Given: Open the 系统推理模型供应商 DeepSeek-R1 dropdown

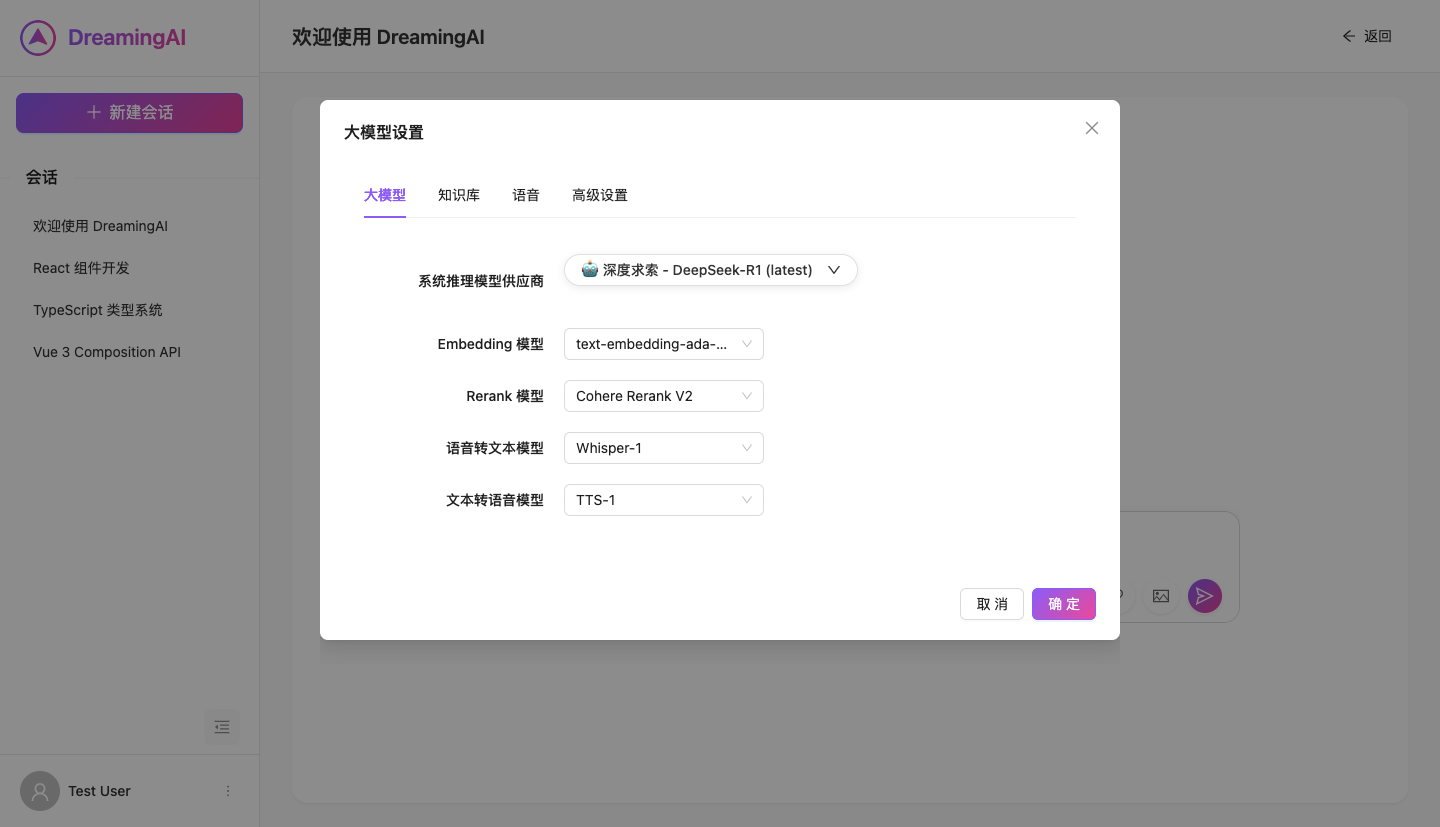Looking at the screenshot, I should (710, 269).
